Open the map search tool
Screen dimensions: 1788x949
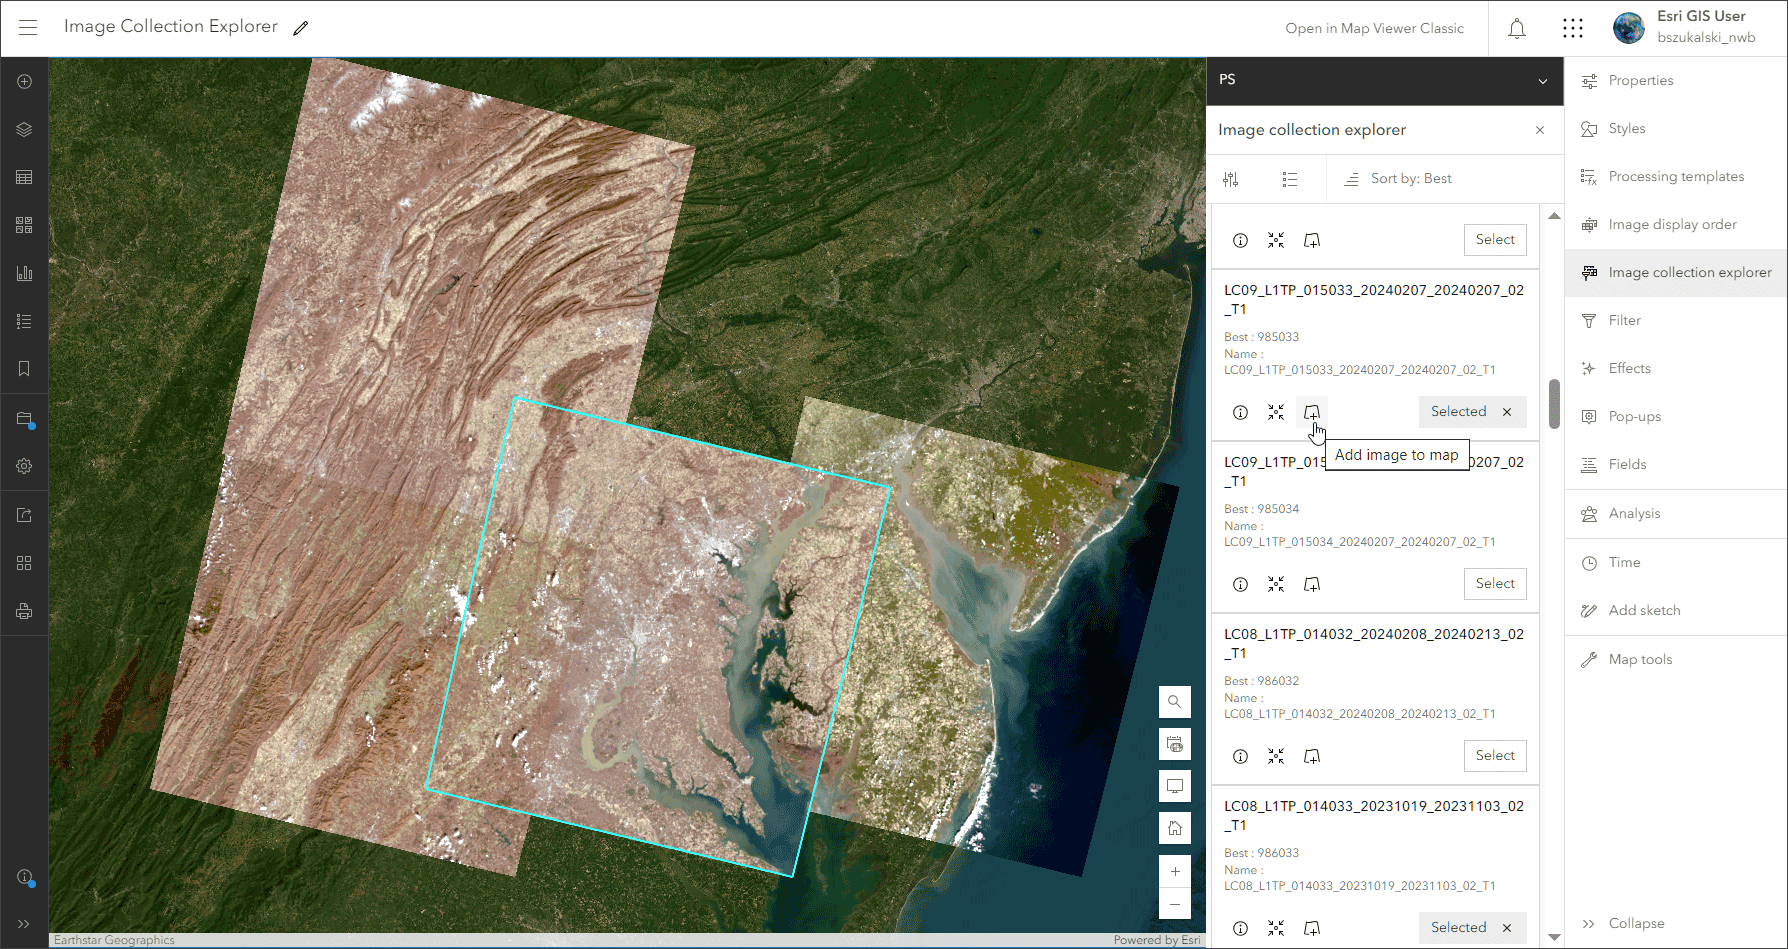tap(1175, 702)
